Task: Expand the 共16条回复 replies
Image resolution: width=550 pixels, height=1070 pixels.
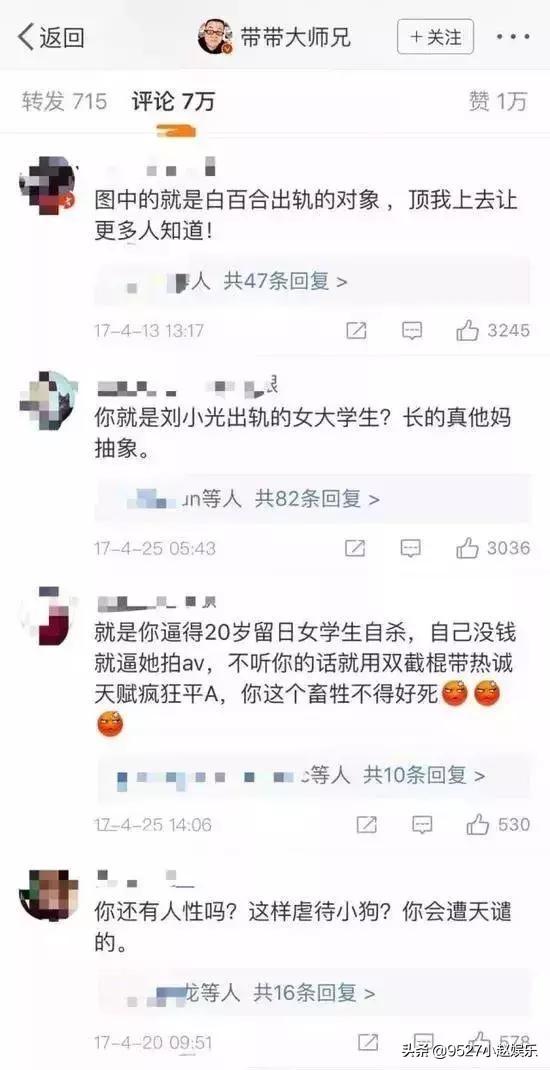Action: 313,993
